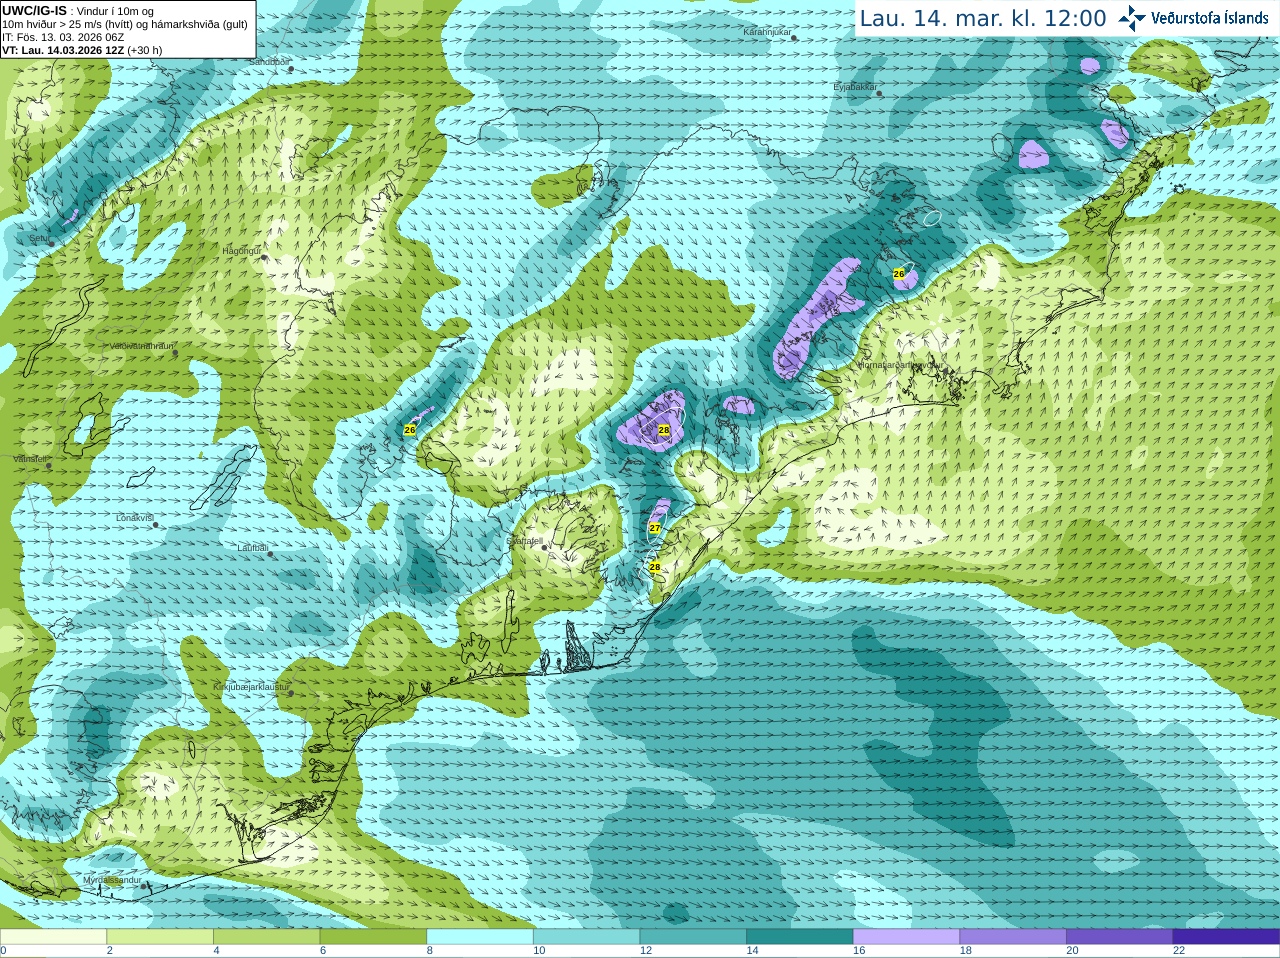Select the Lónakvísl station label
This screenshot has height=958, width=1280.
pyautogui.click(x=135, y=518)
